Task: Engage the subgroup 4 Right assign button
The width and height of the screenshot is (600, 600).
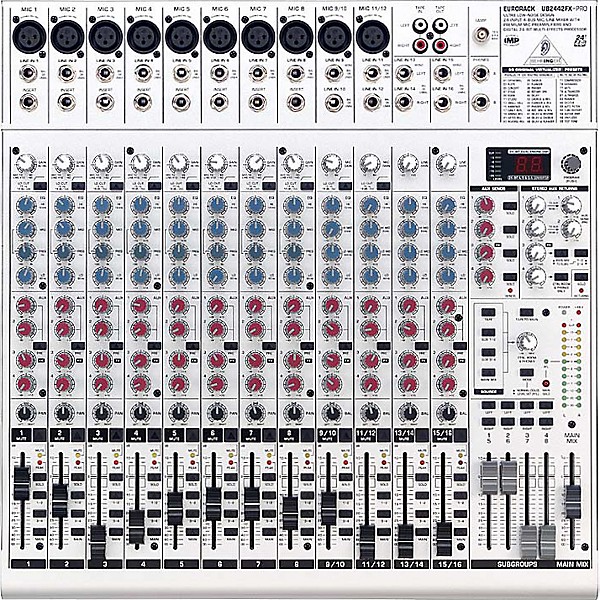Action: point(546,421)
